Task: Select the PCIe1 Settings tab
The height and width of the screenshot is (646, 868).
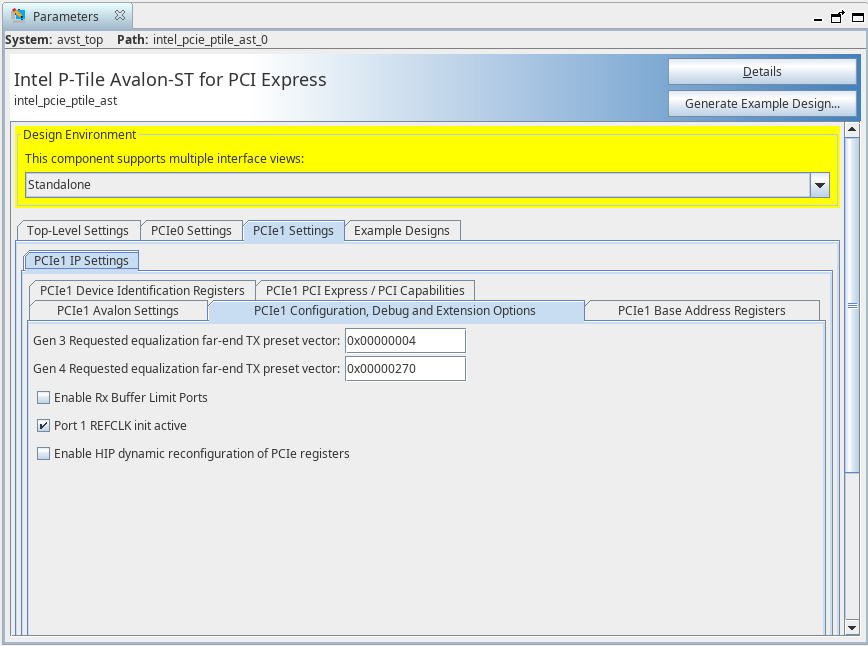Action: pyautogui.click(x=293, y=231)
